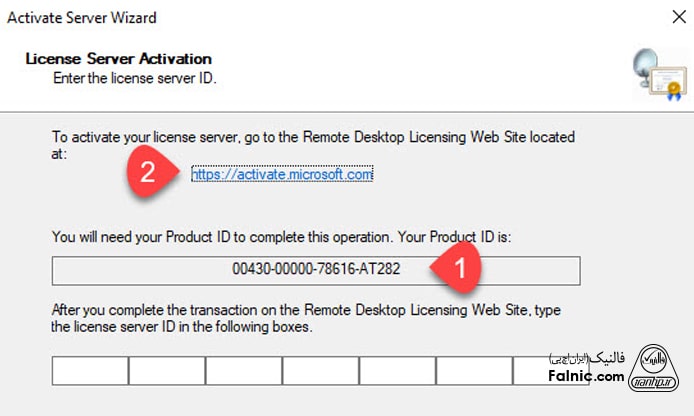This screenshot has width=694, height=416.
Task: Click the second license server ID box
Action: pos(167,372)
